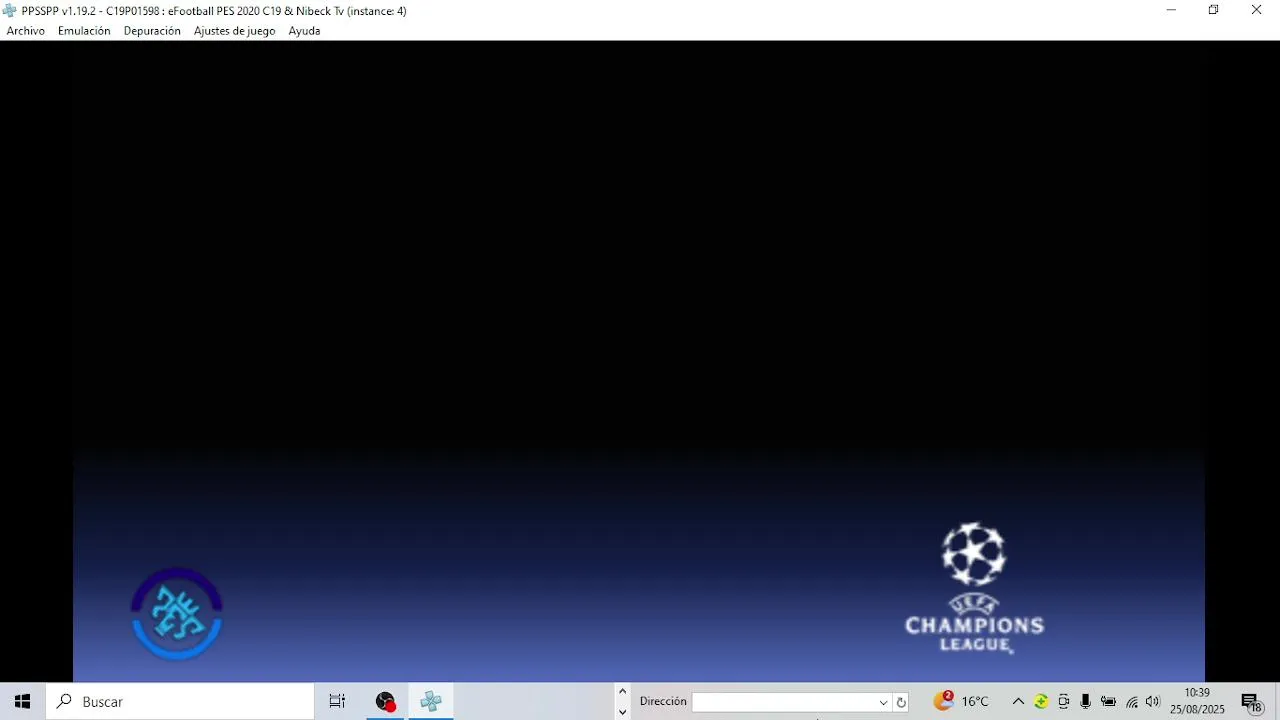This screenshot has width=1280, height=720.
Task: Click the taskbar toolbar up arrow
Action: (x=622, y=691)
